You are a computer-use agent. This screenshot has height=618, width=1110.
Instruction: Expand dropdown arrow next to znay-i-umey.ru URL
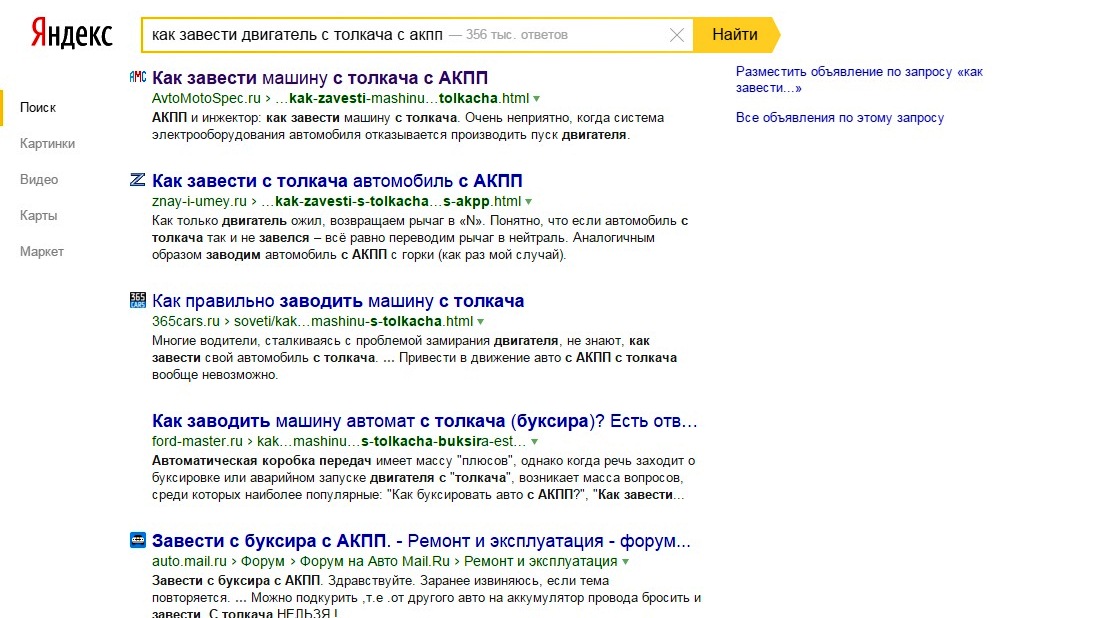[529, 202]
